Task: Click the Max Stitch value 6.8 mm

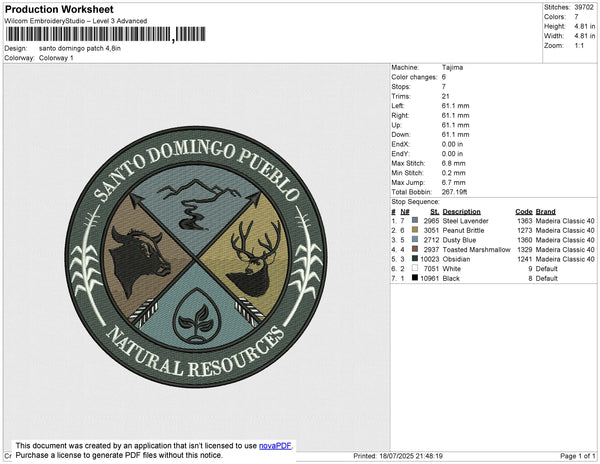Action: coord(453,163)
